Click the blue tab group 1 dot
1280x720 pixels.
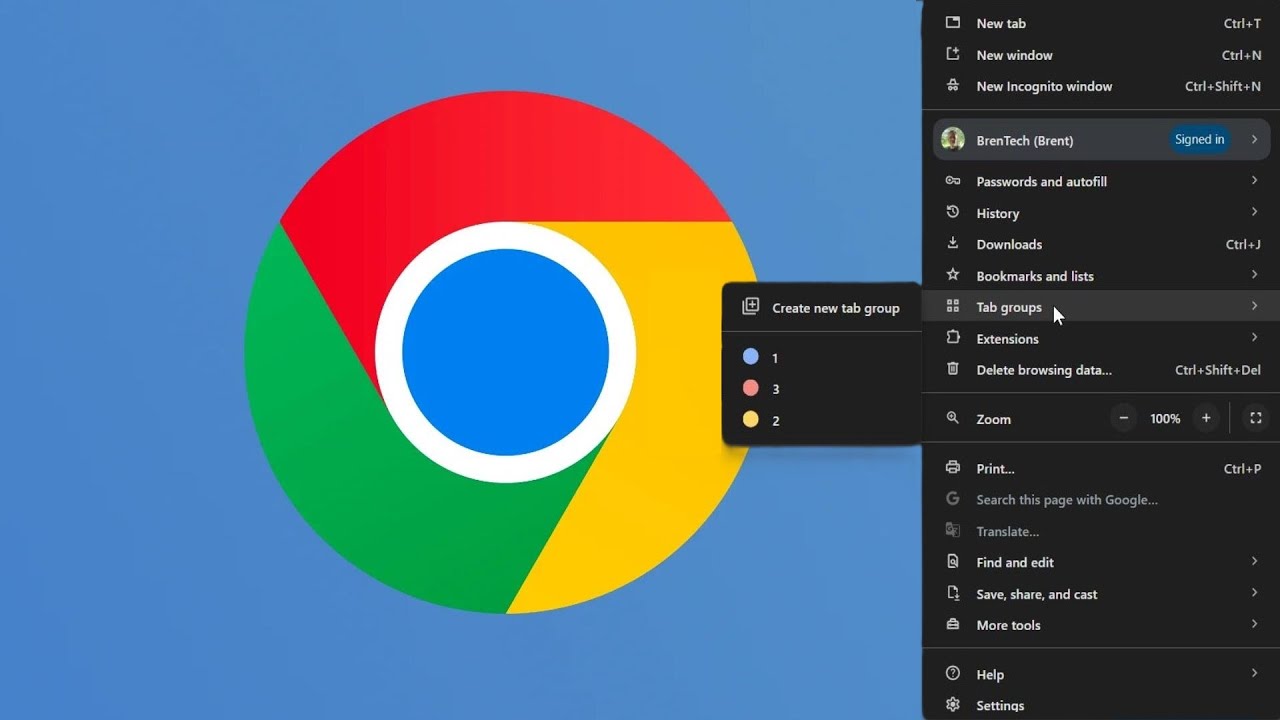(750, 357)
